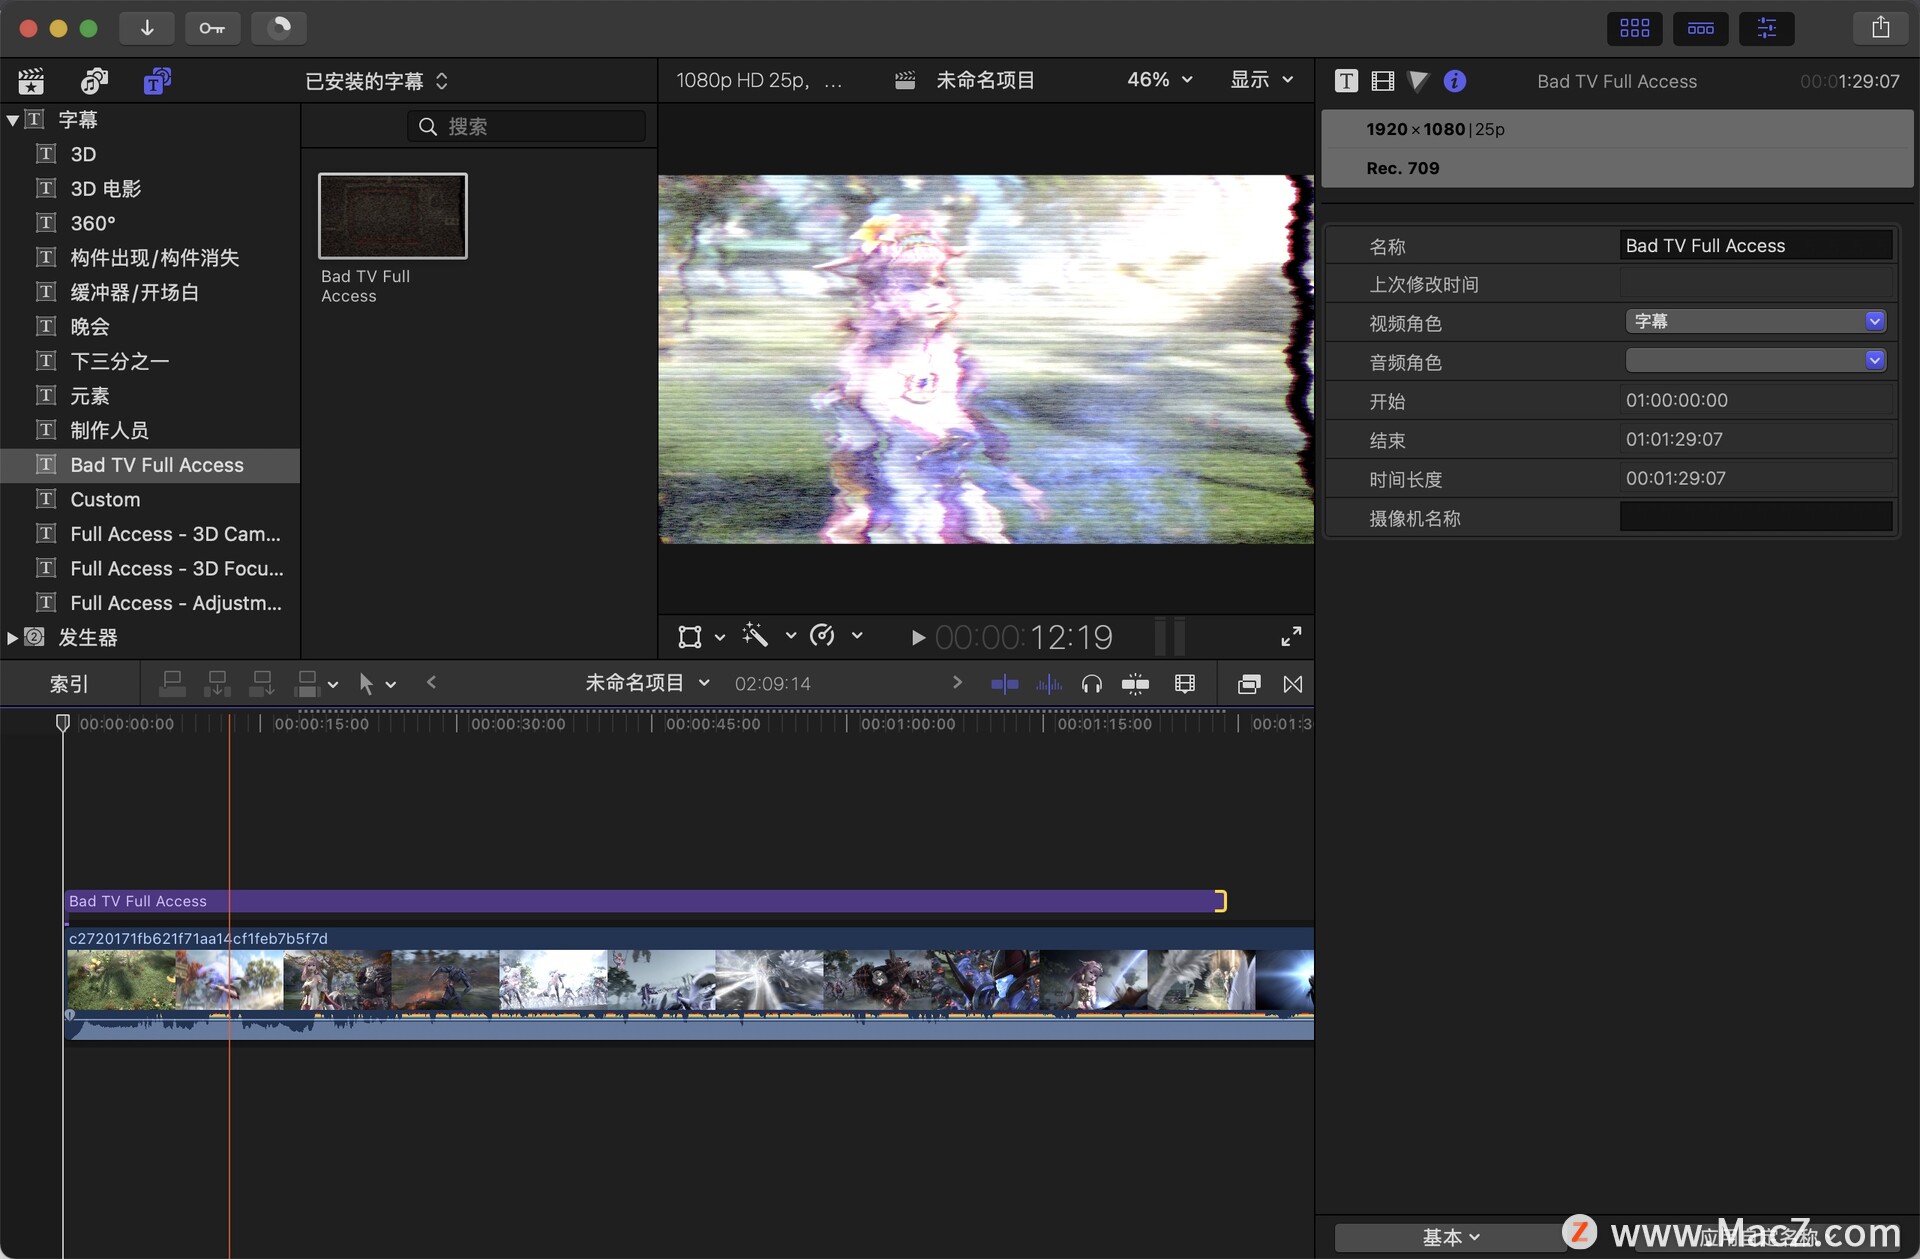The height and width of the screenshot is (1259, 1920).
Task: Toggle solo headphones button
Action: [1092, 684]
